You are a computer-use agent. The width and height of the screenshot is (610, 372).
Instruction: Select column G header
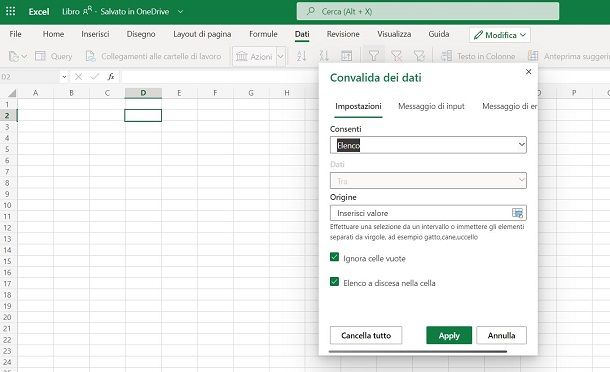pos(251,93)
